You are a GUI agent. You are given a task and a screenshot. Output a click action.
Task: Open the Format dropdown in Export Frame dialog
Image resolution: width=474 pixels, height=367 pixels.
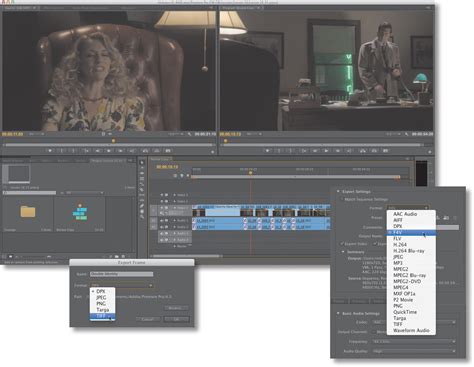point(122,285)
